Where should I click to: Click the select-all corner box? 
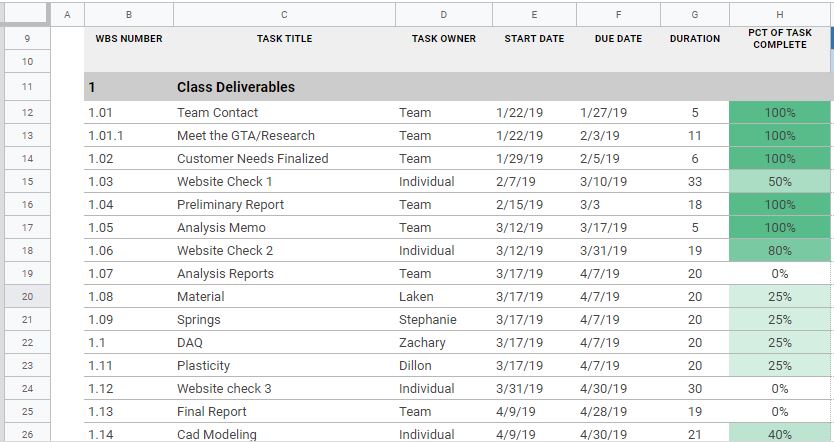[27, 14]
